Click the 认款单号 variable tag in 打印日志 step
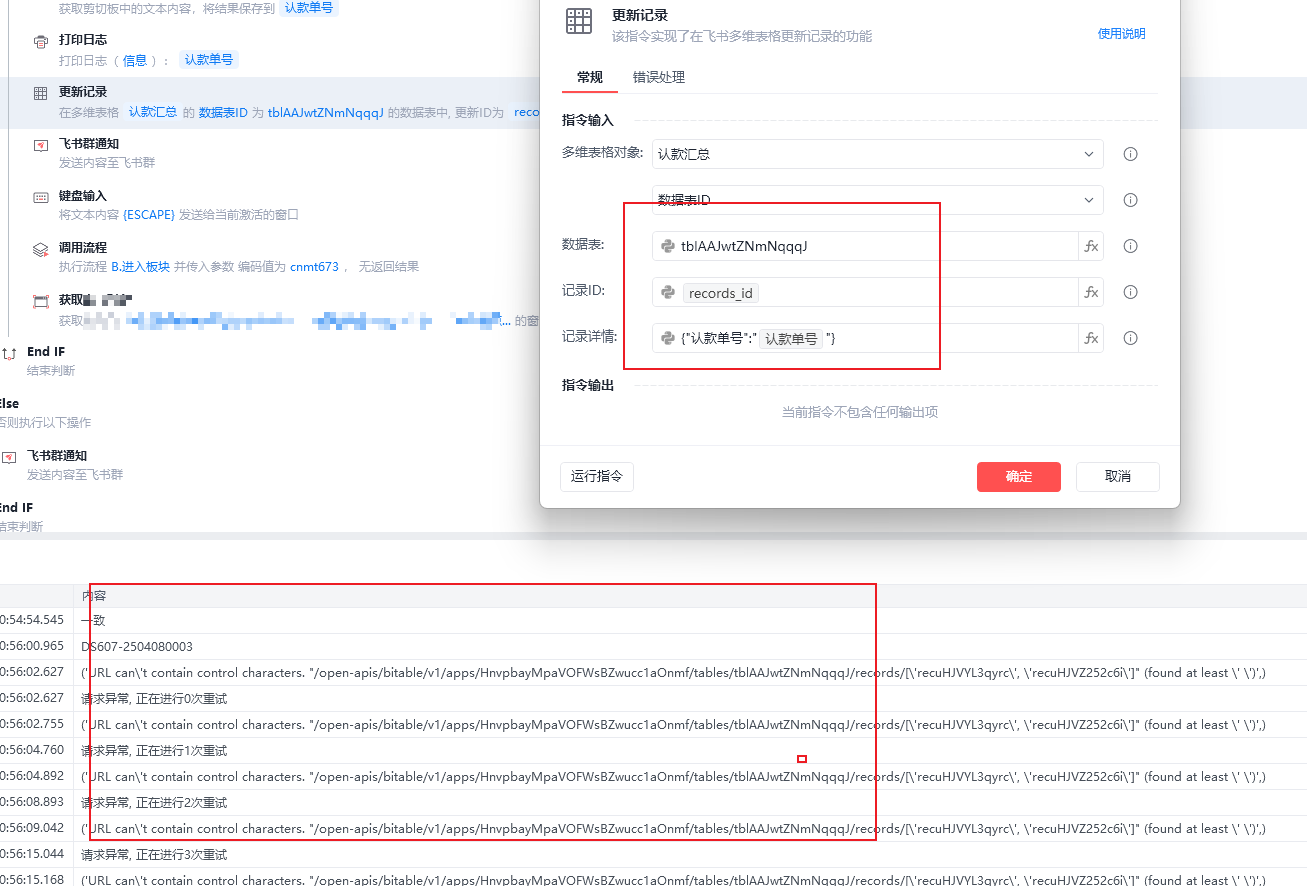This screenshot has width=1307, height=886. [x=209, y=60]
